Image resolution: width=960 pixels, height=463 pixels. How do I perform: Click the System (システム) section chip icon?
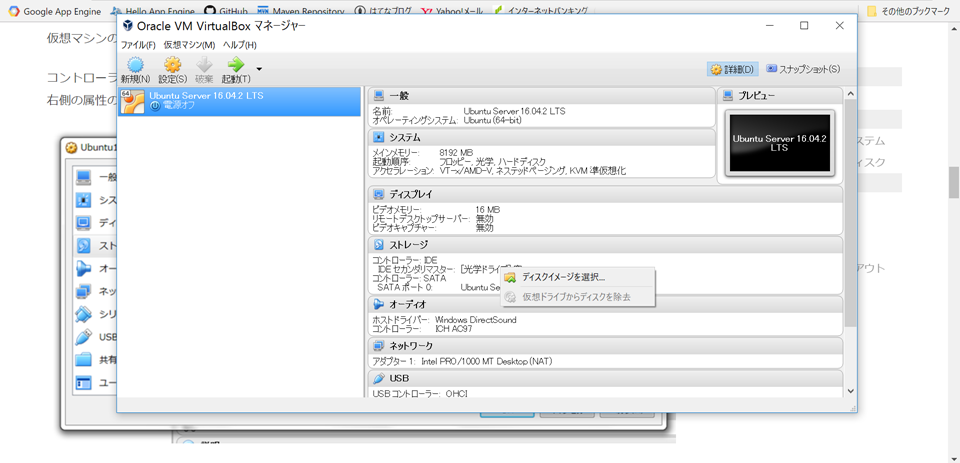point(379,137)
